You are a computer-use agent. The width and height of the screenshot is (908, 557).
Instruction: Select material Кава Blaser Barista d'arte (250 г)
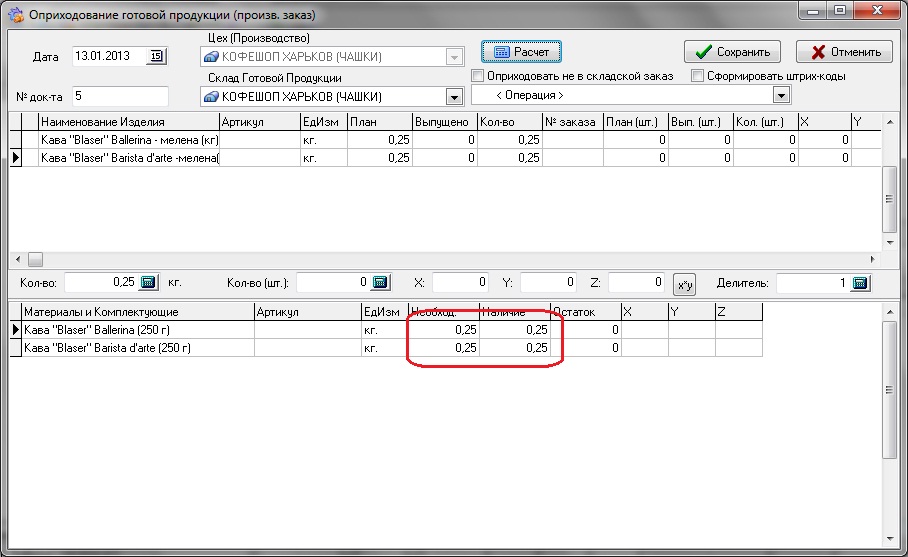pos(135,348)
